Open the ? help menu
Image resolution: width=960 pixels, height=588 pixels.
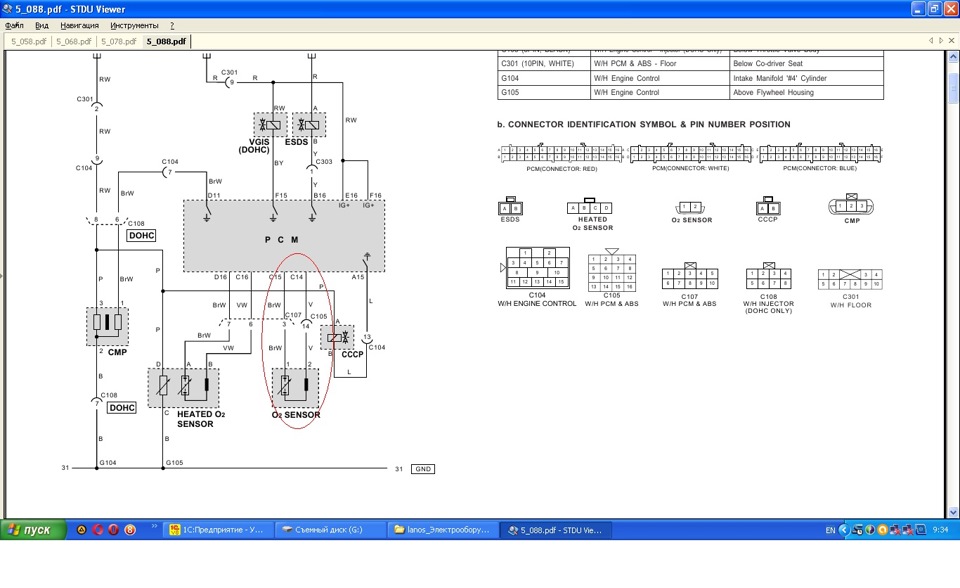[x=172, y=26]
